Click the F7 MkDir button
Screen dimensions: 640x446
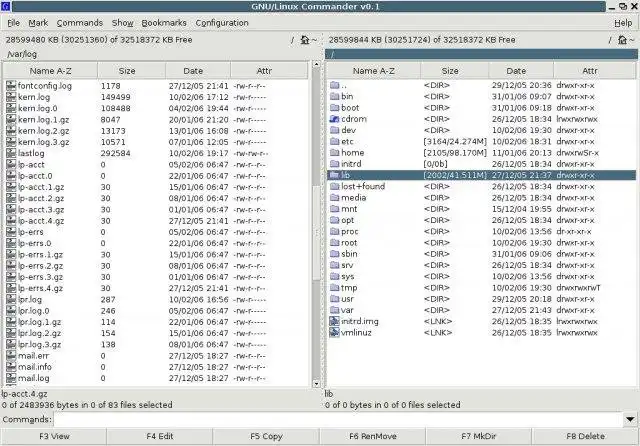click(479, 436)
